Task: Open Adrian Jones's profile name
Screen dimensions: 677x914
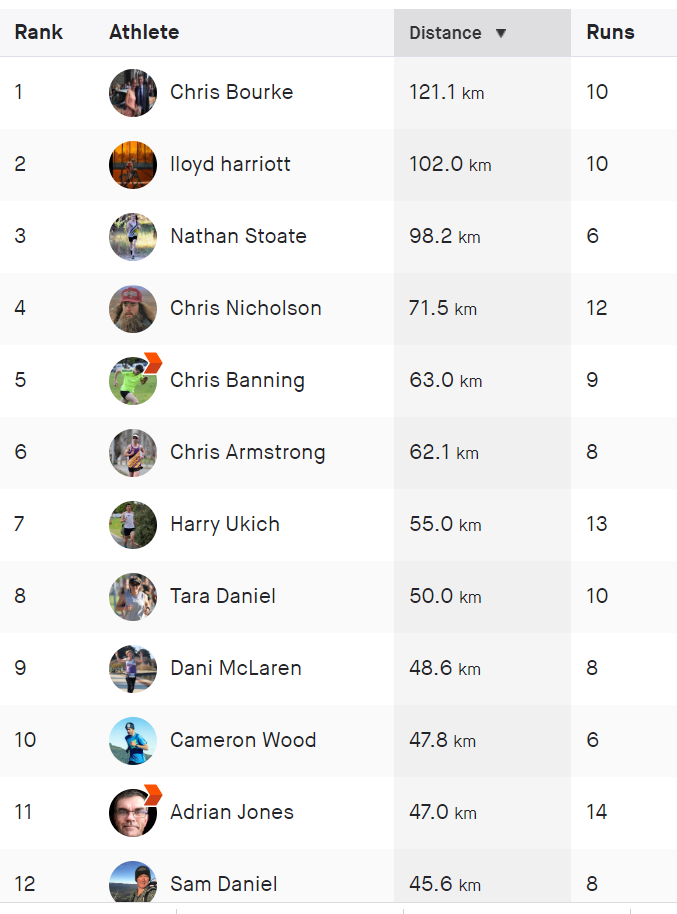Action: 231,812
